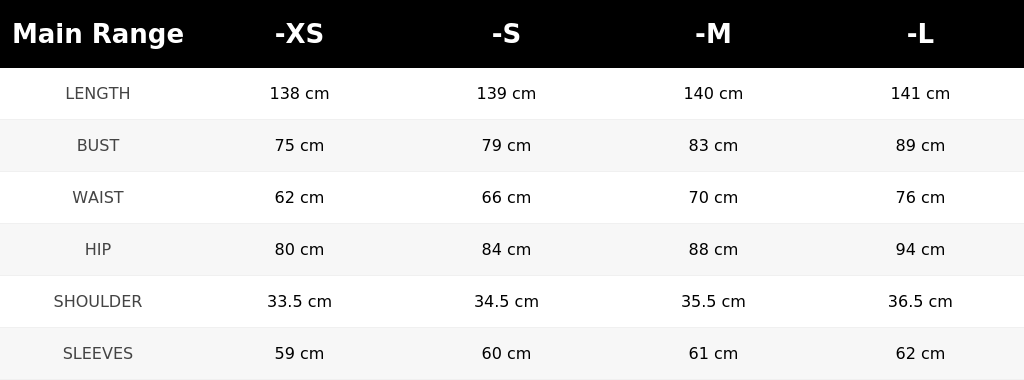Click the SHOULDER row label
The image size is (1024, 380).
[x=98, y=302]
